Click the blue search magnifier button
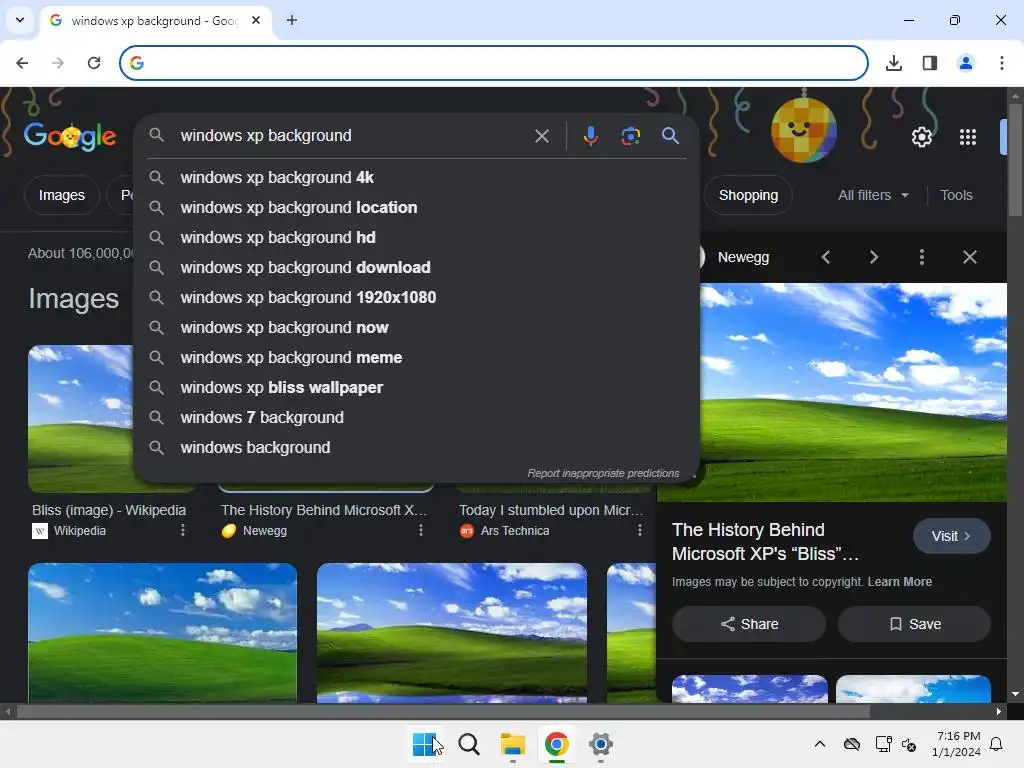This screenshot has width=1024, height=768. click(x=671, y=136)
